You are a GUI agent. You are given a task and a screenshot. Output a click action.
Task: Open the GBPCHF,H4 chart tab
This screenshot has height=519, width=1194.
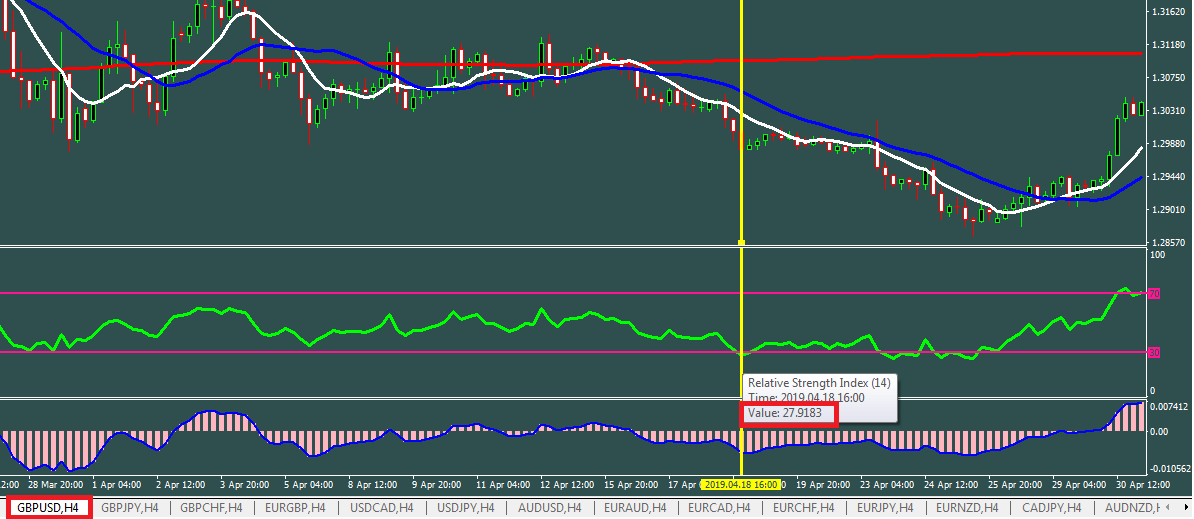tap(211, 508)
